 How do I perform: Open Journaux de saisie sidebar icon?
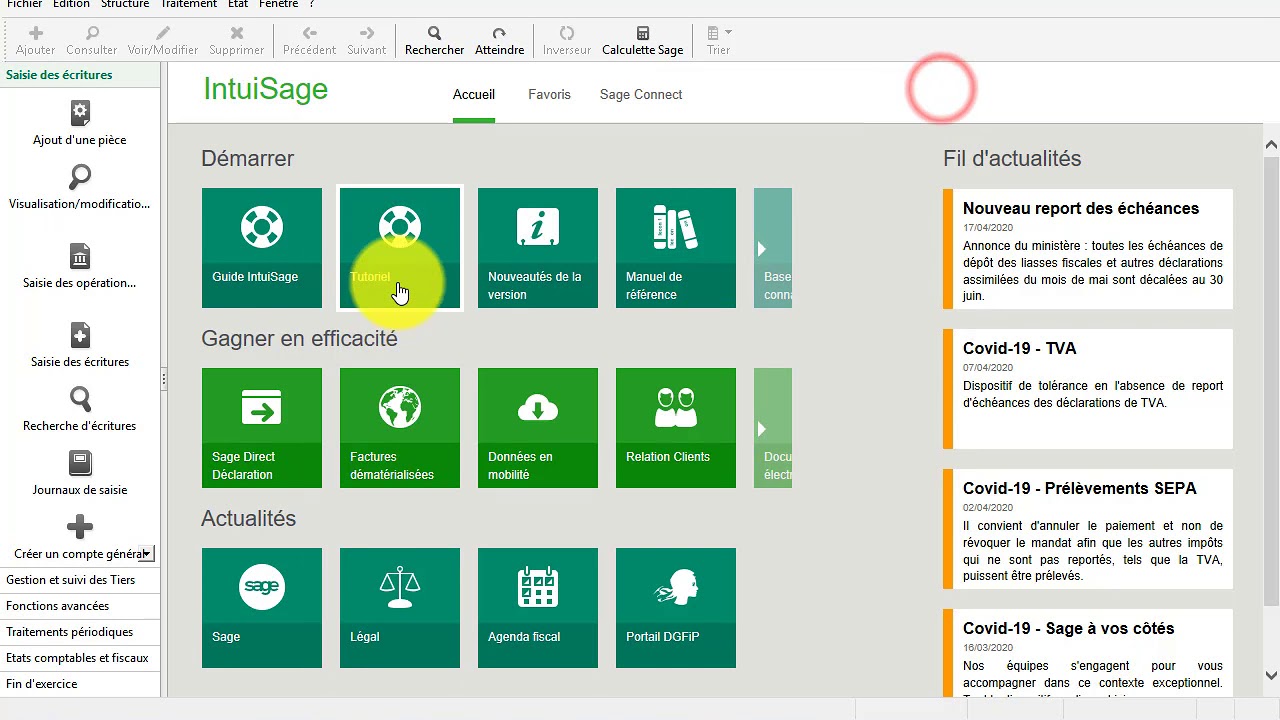click(x=80, y=463)
